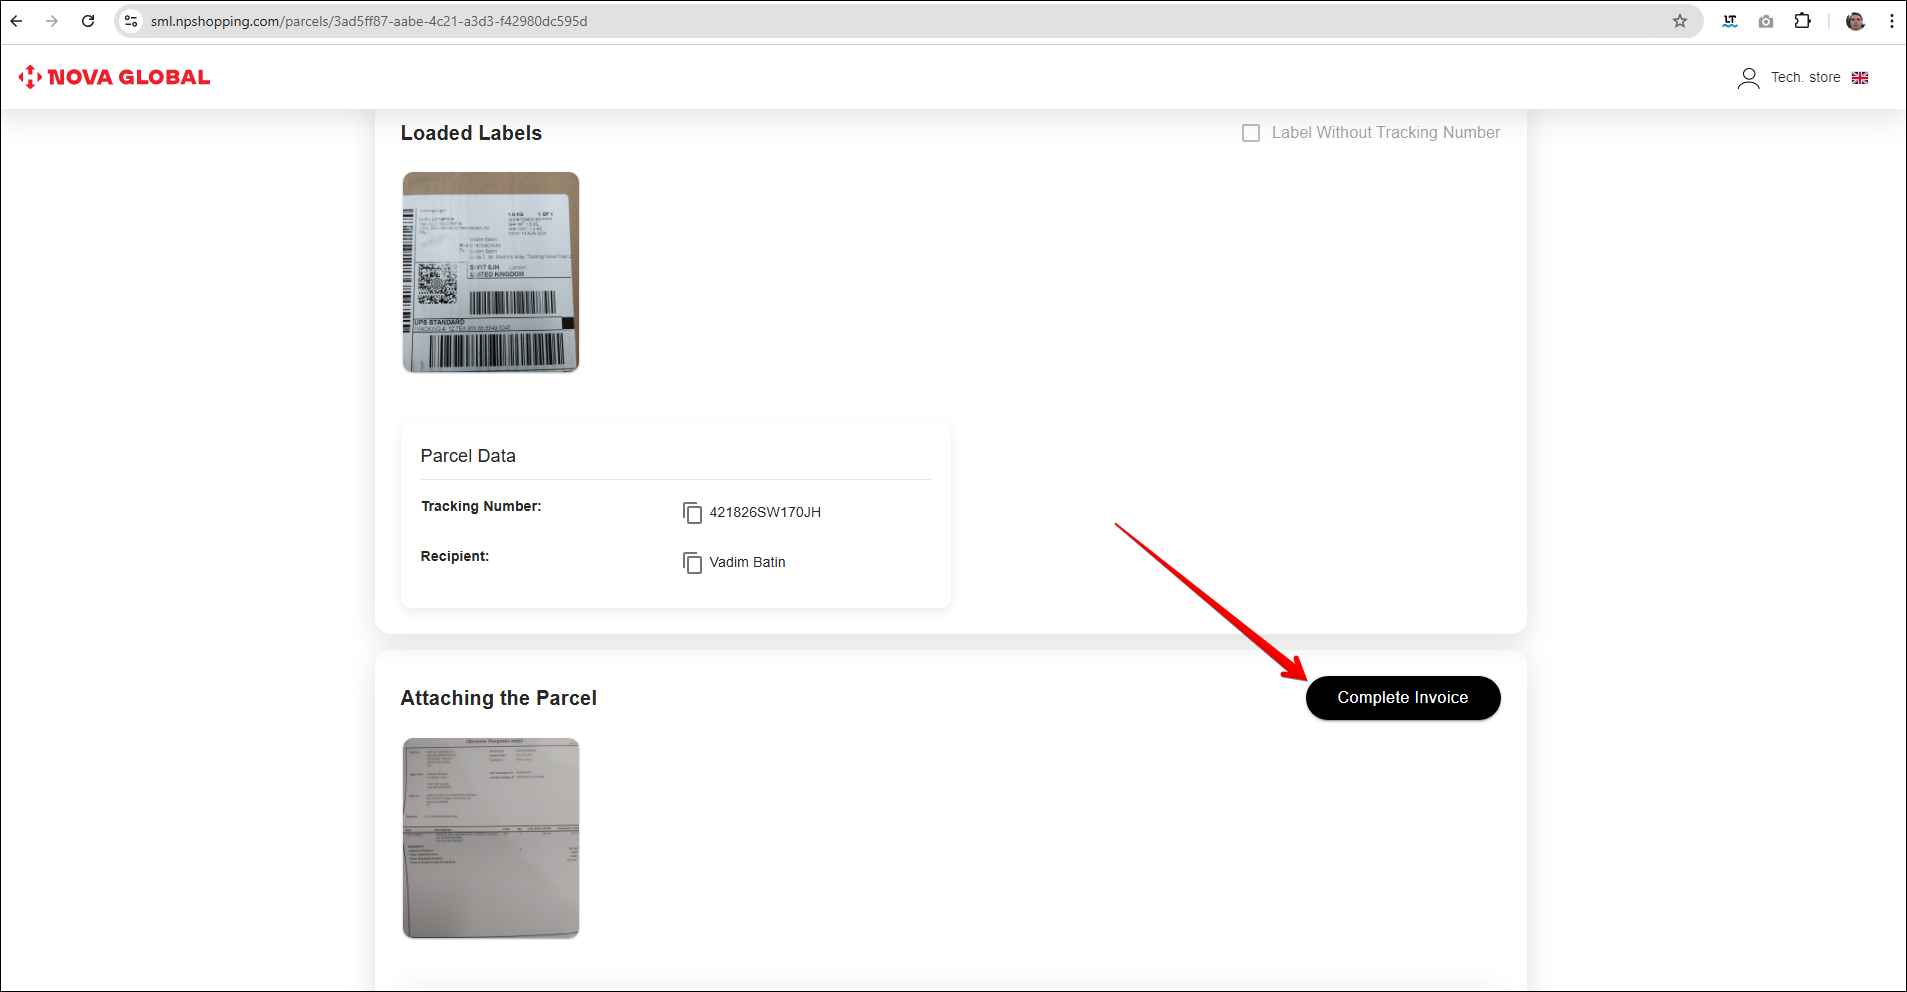Open the Chrome three-dot menu
Image resolution: width=1907 pixels, height=992 pixels.
[x=1891, y=21]
